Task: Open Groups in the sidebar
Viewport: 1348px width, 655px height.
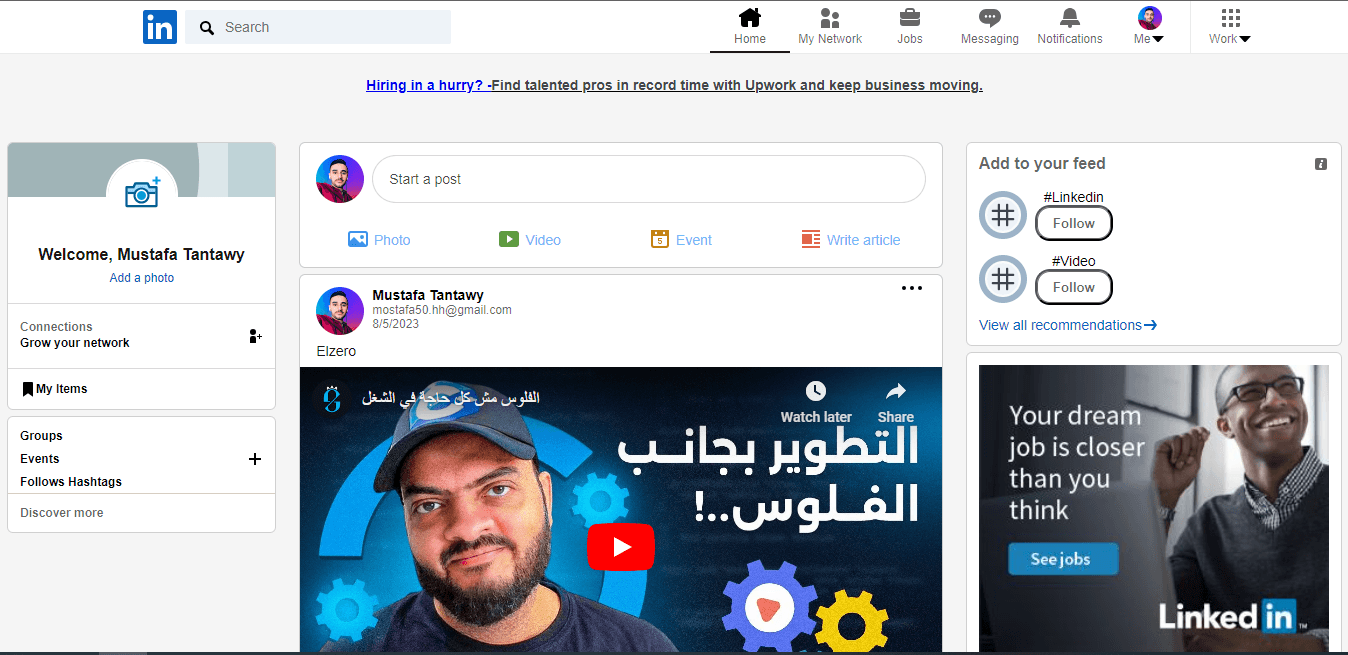Action: [41, 436]
